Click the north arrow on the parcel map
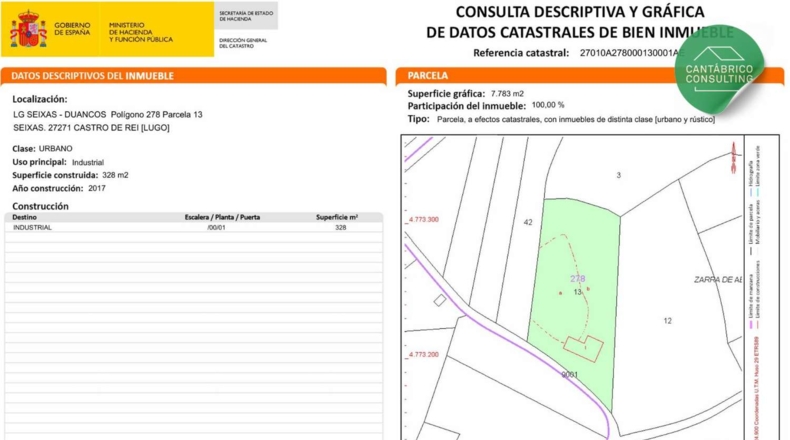790x440 pixels. [x=734, y=158]
